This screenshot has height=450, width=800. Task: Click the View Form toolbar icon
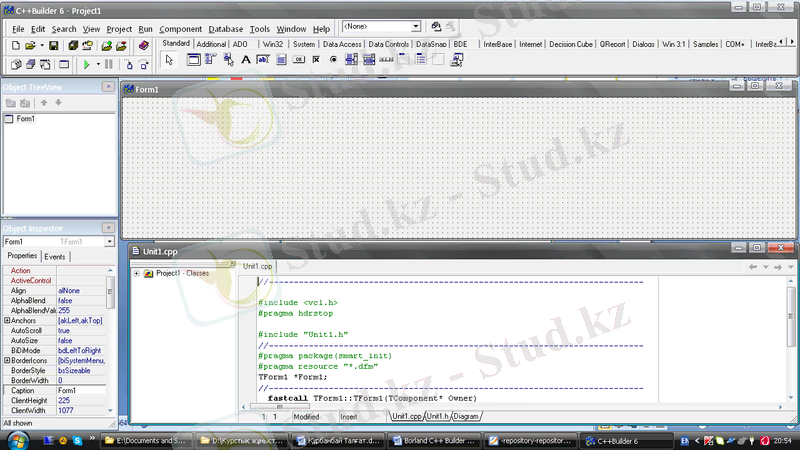pyautogui.click(x=30, y=65)
